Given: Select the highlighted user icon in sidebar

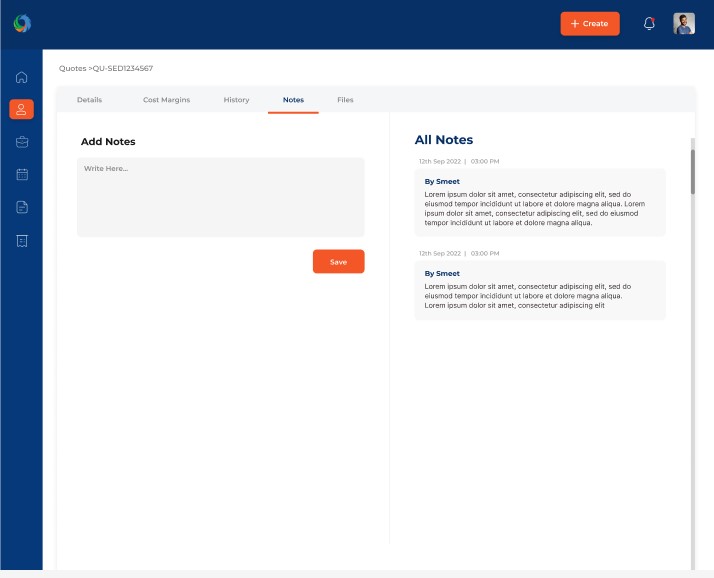Looking at the screenshot, I should pos(22,109).
